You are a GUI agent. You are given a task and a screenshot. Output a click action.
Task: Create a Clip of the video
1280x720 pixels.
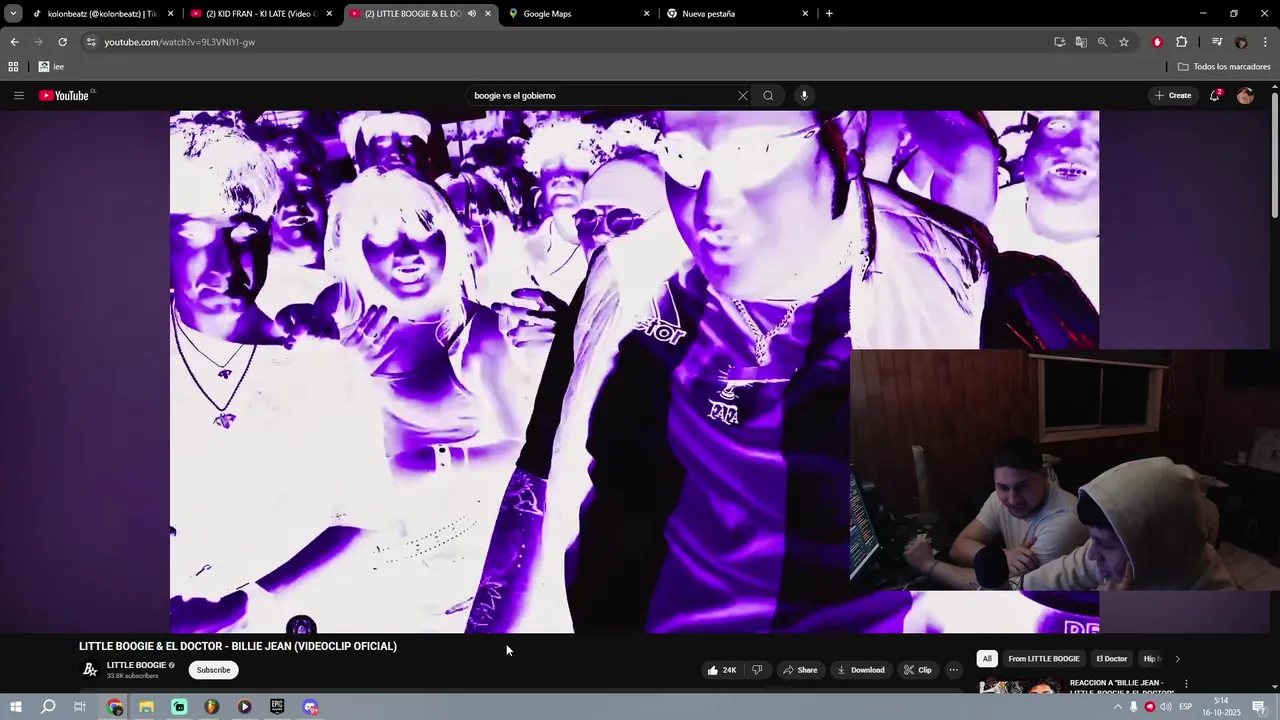pos(917,670)
